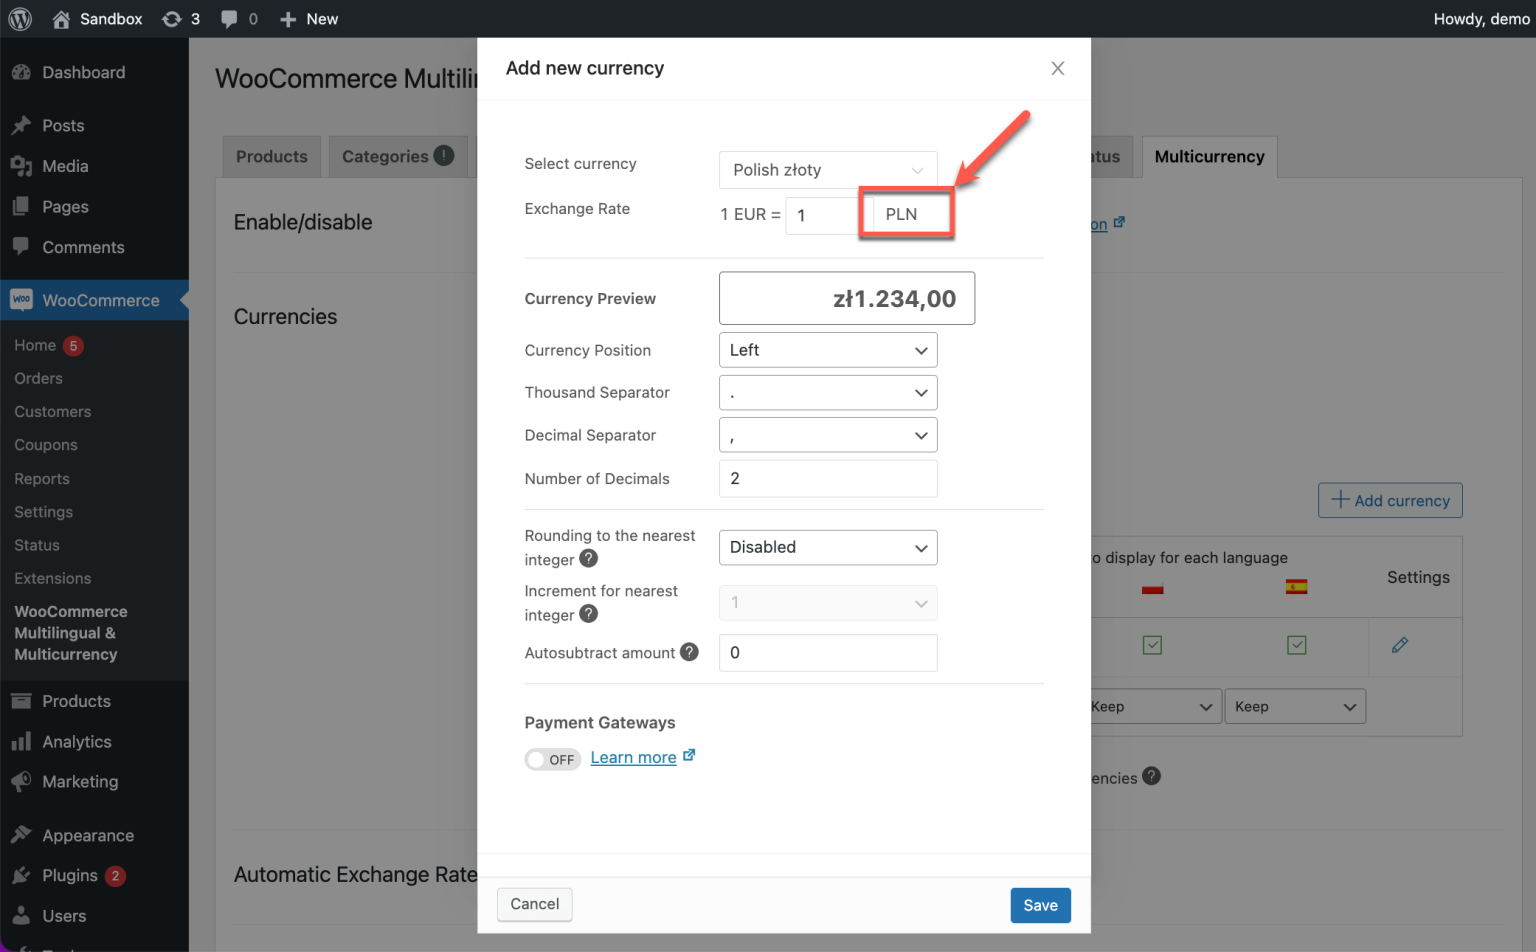Switch to the Multicurrency tab

click(1208, 156)
